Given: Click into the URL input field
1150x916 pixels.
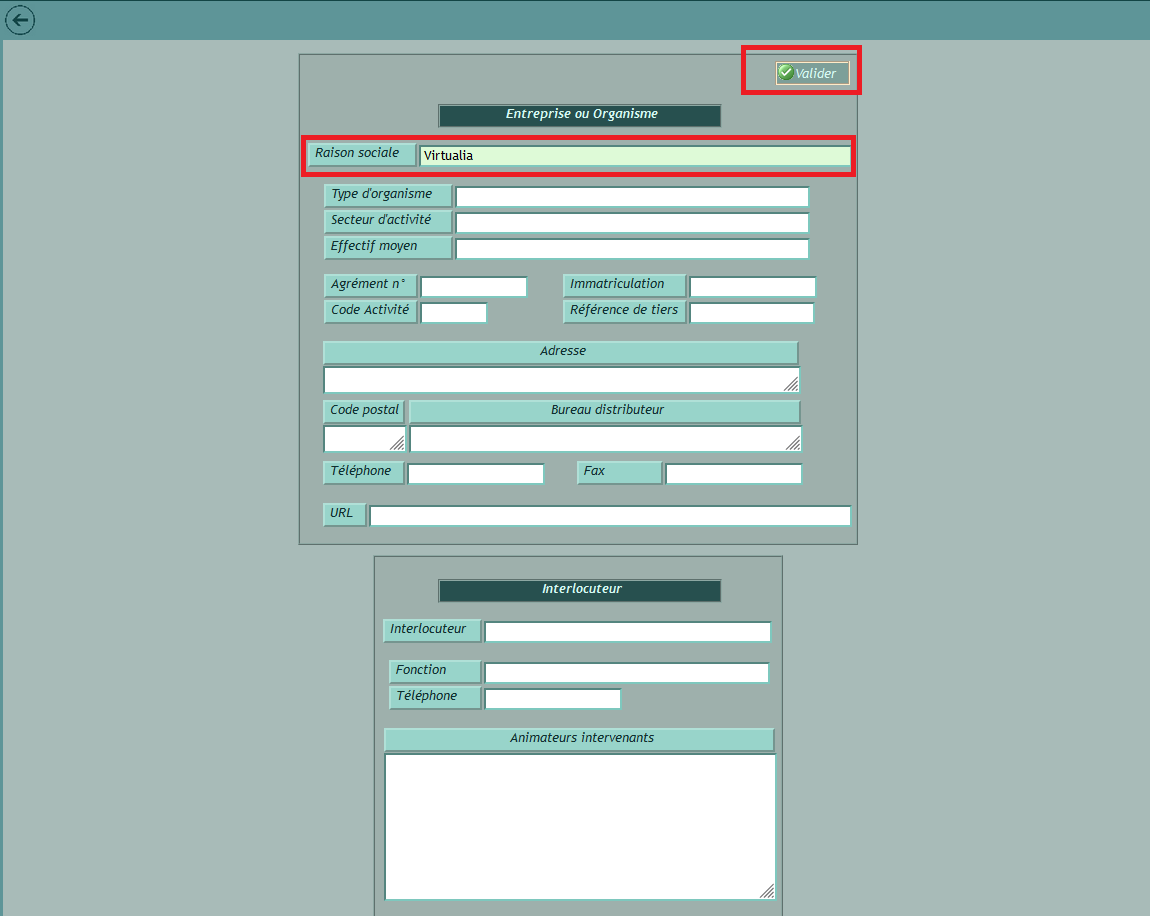Looking at the screenshot, I should click(609, 516).
